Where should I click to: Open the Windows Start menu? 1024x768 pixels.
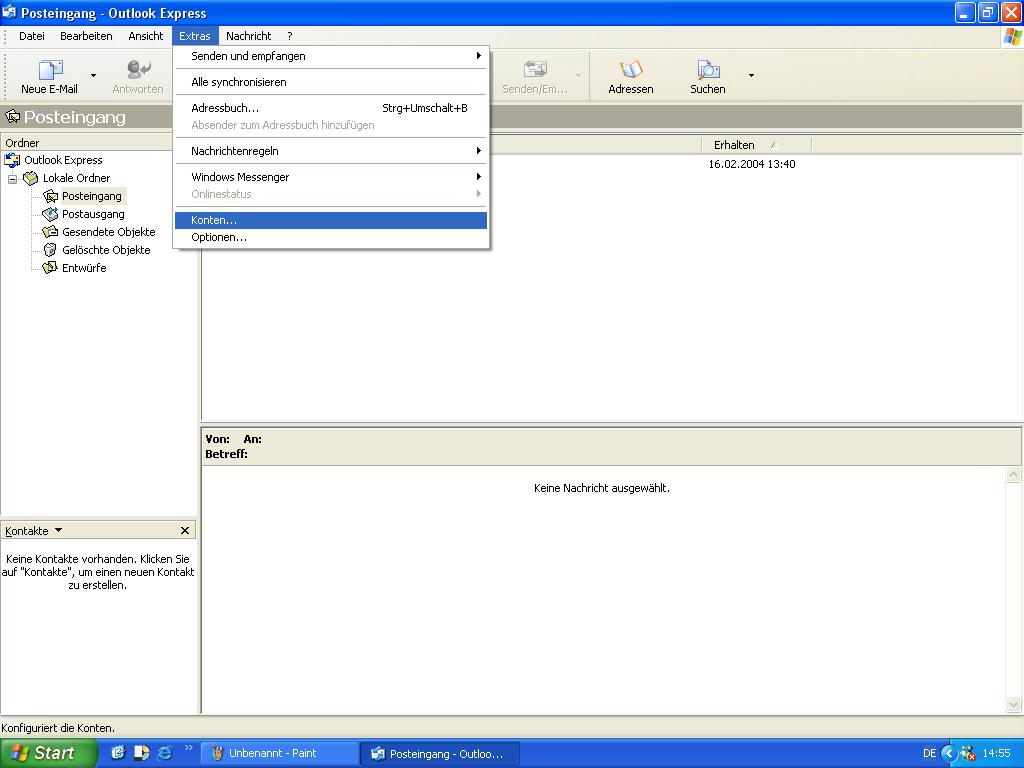(x=48, y=753)
